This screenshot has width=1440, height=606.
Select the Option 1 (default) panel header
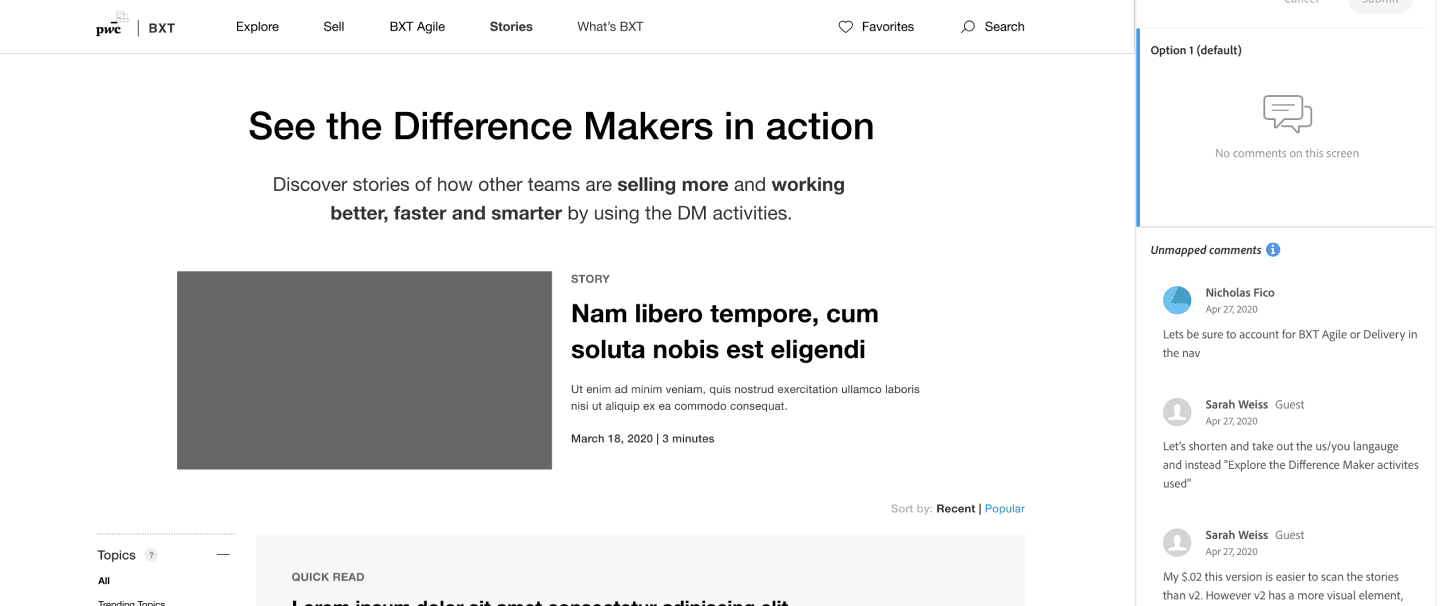point(1196,50)
